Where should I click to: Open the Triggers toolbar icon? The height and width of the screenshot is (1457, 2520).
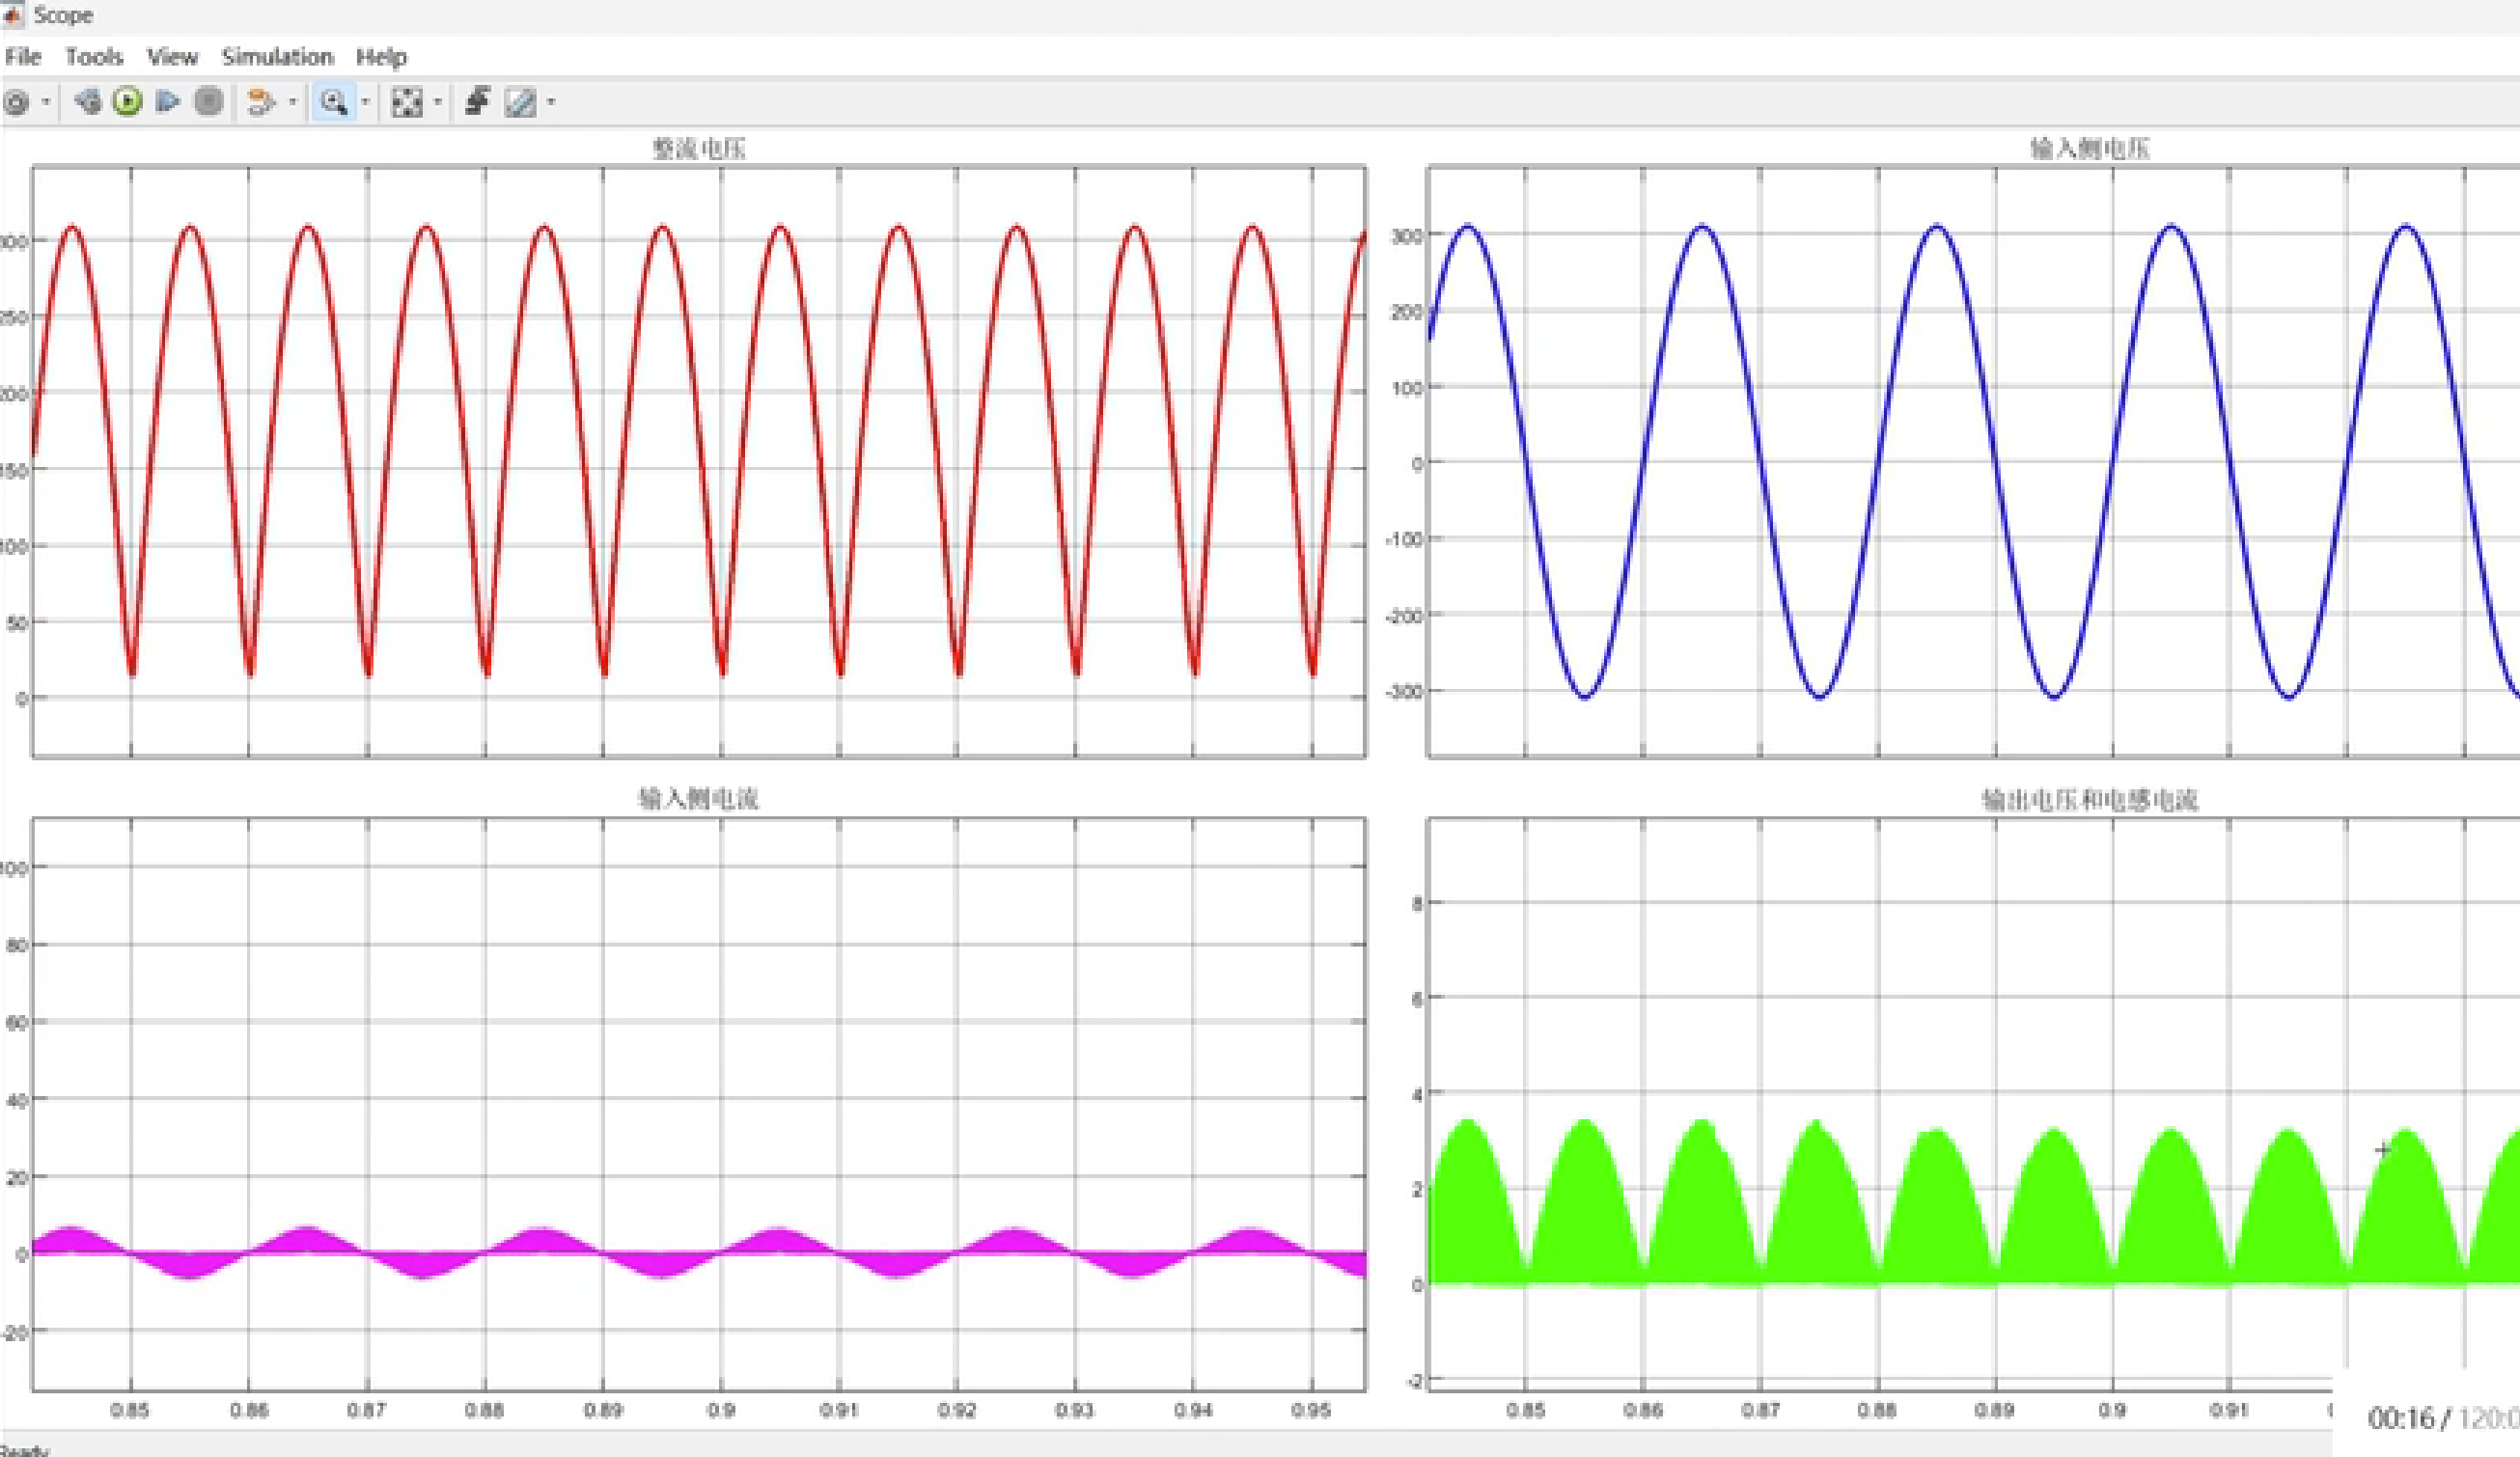coord(477,101)
